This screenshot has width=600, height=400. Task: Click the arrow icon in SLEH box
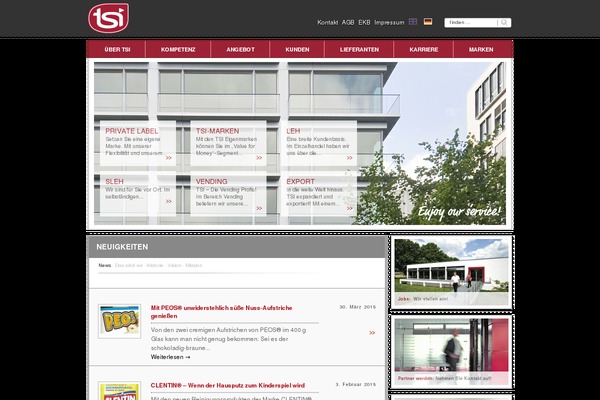(x=169, y=201)
